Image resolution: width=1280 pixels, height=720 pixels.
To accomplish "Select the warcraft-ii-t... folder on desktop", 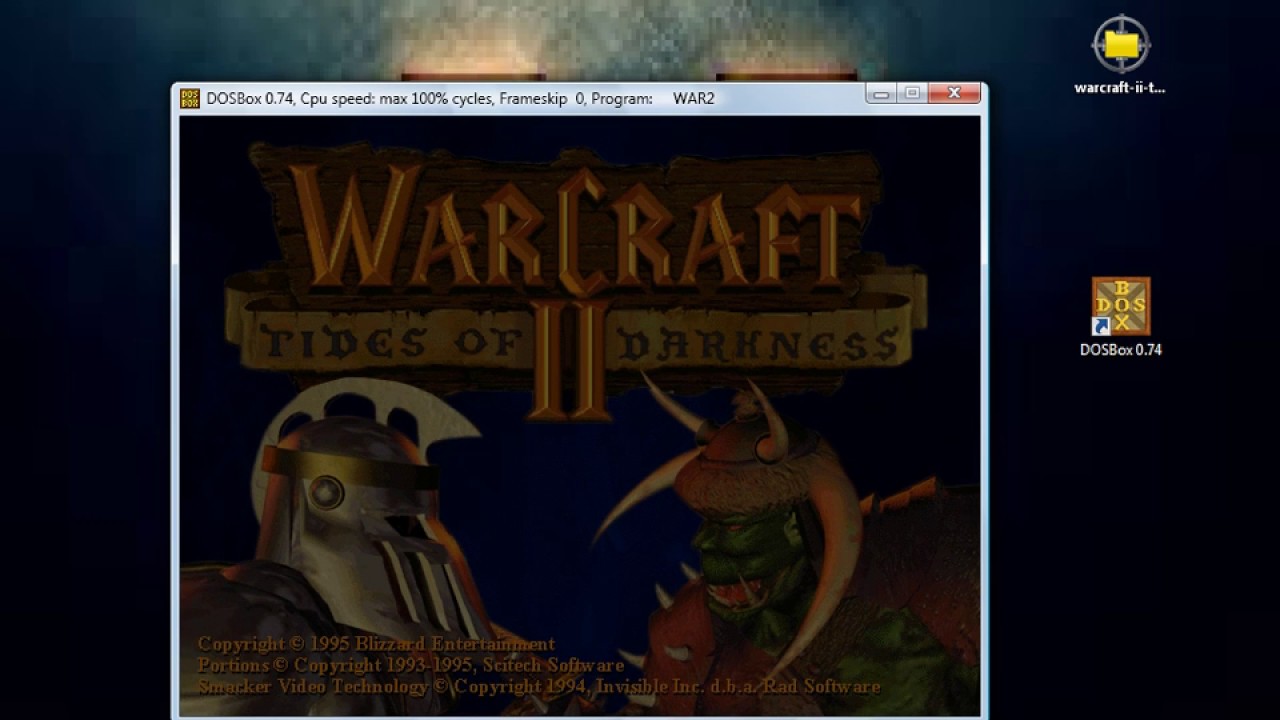I will [1121, 44].
